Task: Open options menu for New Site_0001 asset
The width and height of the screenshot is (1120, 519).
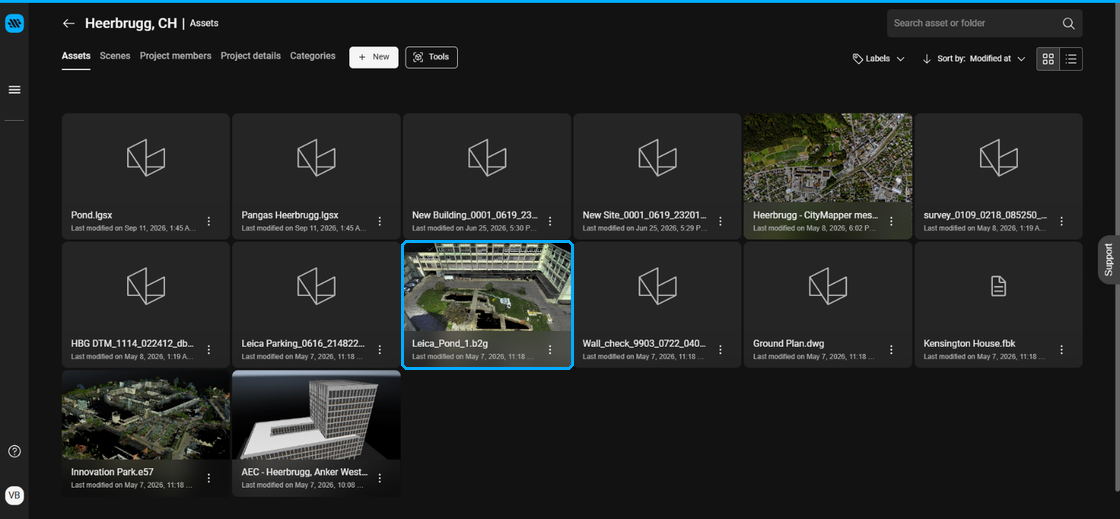Action: (x=721, y=221)
